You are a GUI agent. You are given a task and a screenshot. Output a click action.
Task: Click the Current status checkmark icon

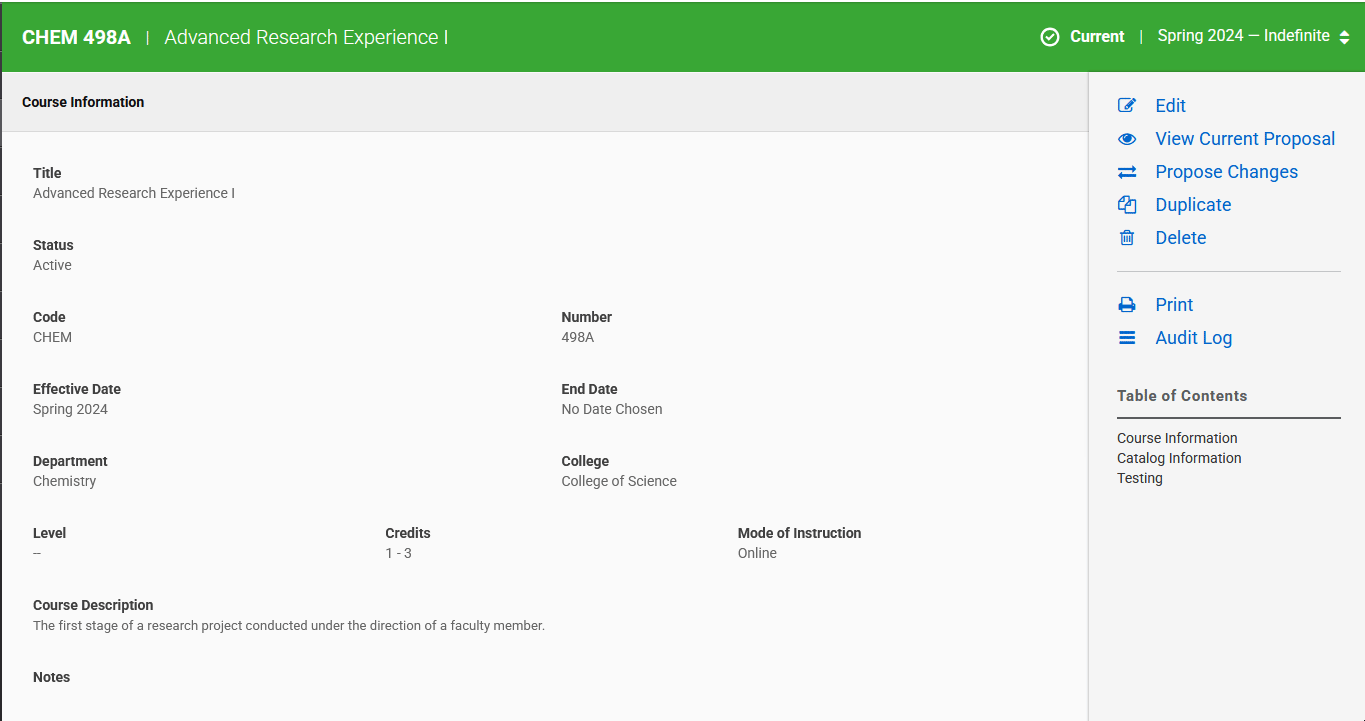1050,37
